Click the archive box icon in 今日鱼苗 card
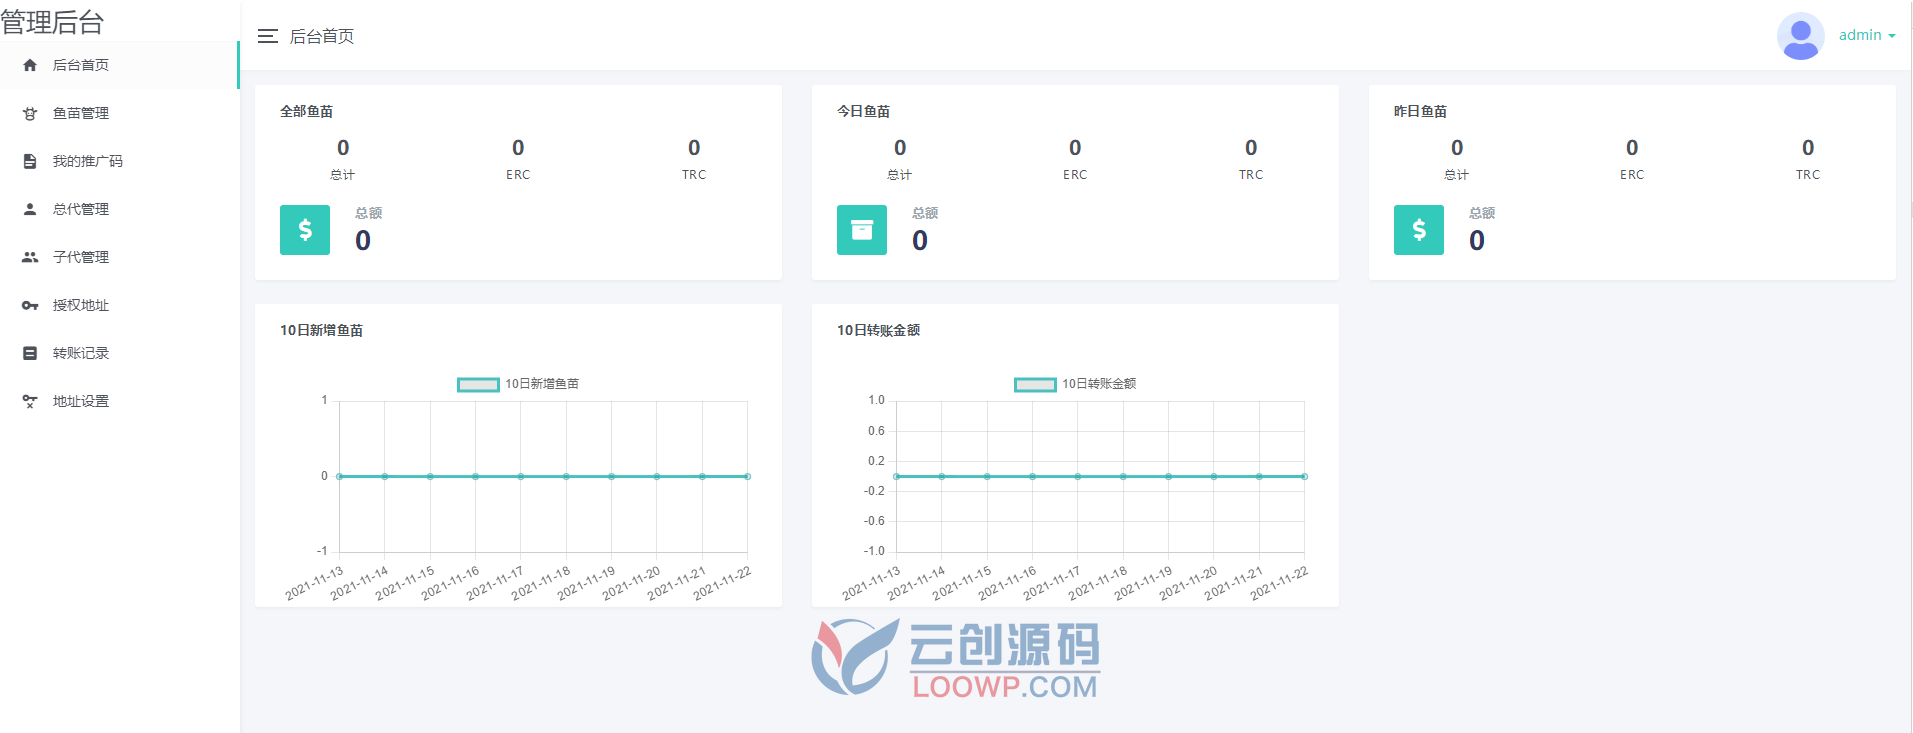Image resolution: width=1913 pixels, height=733 pixels. coord(862,230)
